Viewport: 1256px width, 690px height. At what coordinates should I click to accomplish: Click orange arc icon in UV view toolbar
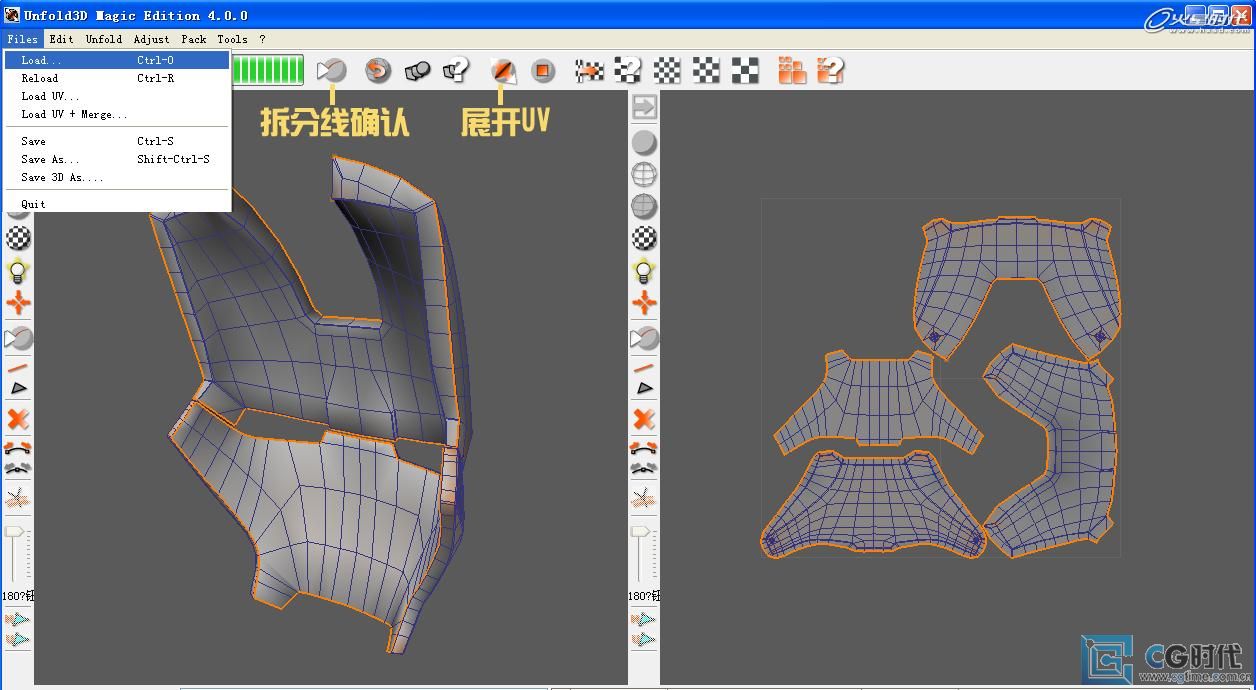click(644, 449)
